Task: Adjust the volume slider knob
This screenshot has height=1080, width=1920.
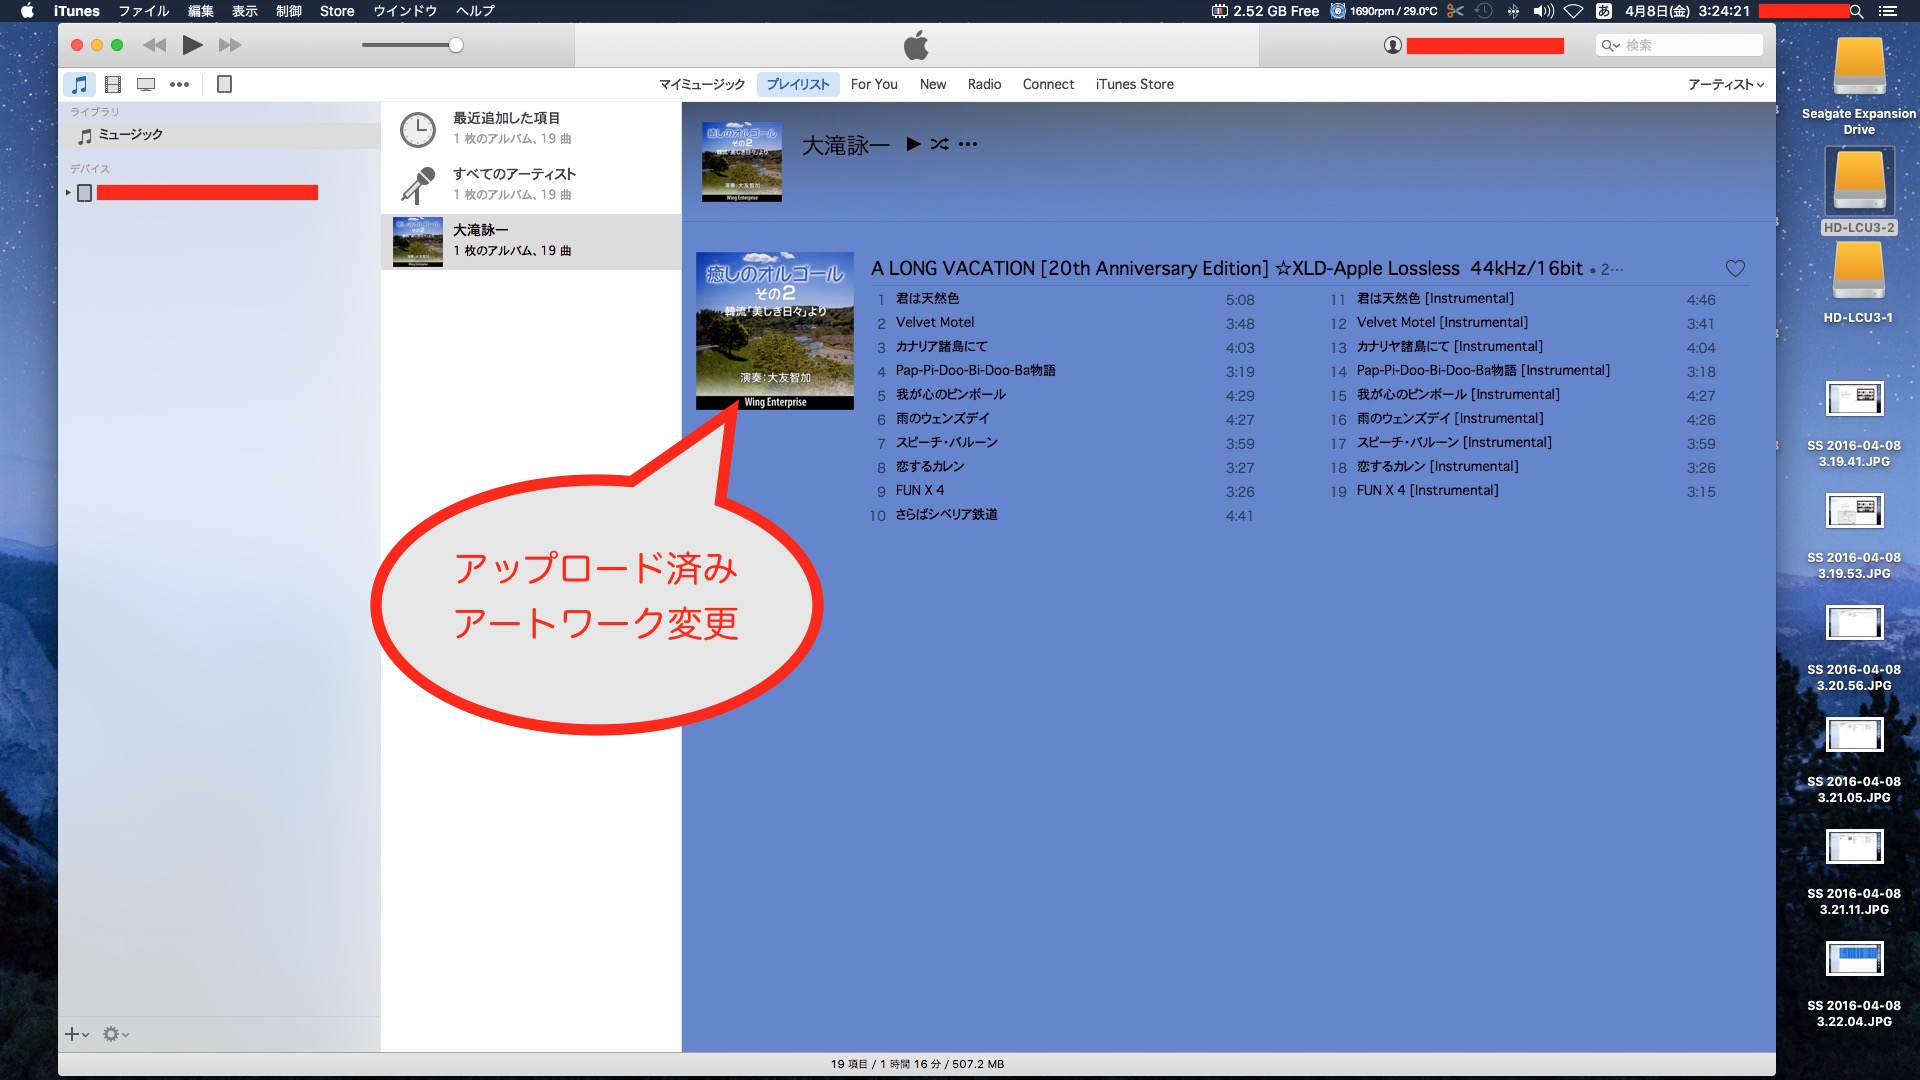Action: (x=456, y=45)
